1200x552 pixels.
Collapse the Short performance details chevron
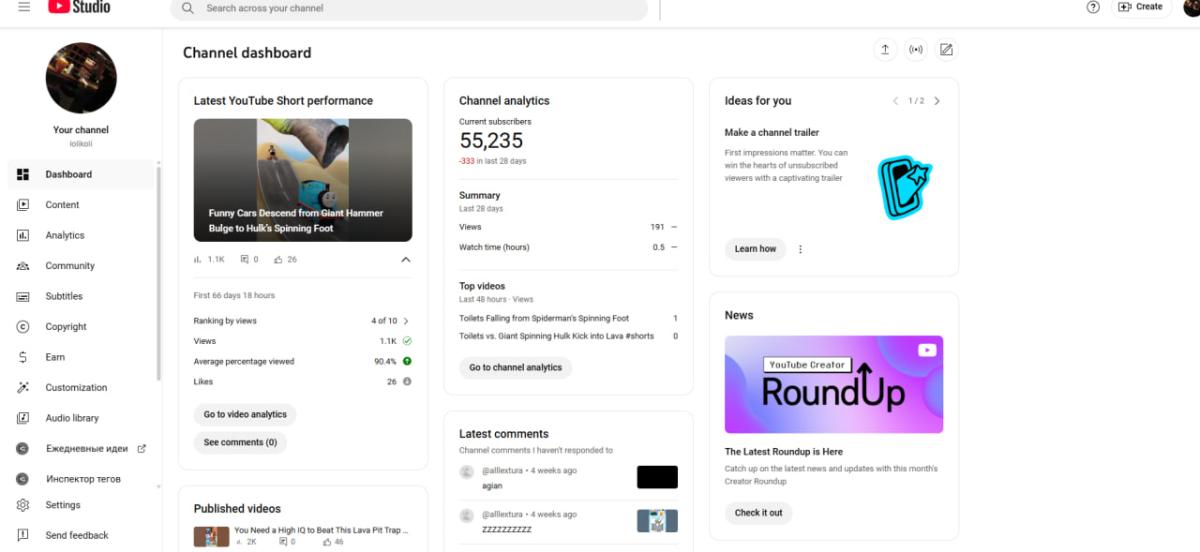[x=405, y=259]
